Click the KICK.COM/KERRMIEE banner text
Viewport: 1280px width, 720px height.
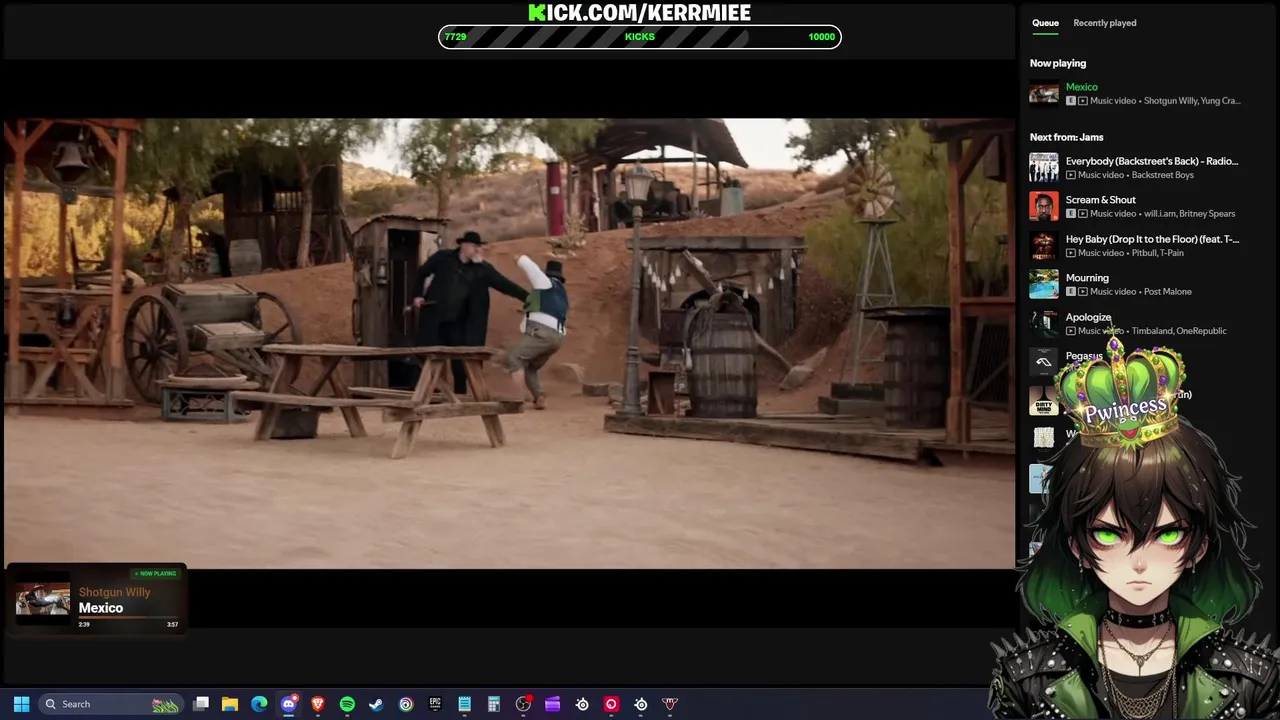640,12
